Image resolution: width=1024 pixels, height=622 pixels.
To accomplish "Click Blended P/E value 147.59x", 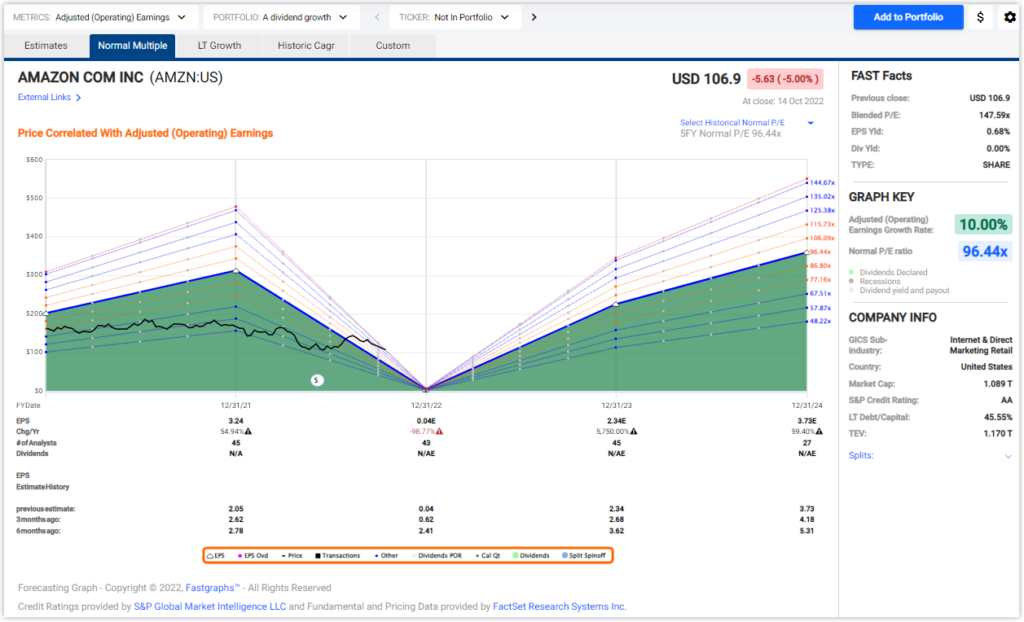I will point(994,115).
